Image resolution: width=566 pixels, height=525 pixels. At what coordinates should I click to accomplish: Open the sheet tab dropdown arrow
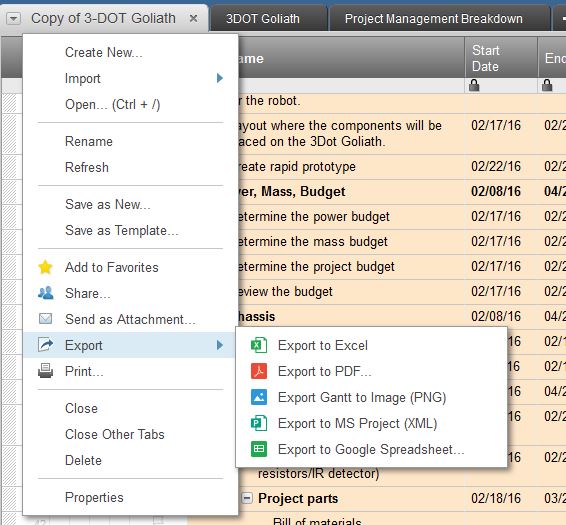point(13,18)
